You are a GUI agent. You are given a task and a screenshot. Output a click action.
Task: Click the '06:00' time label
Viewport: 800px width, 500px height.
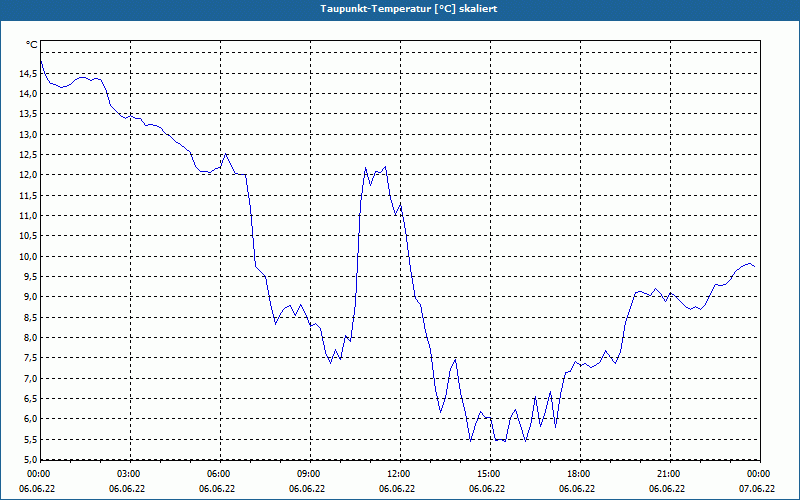219,474
